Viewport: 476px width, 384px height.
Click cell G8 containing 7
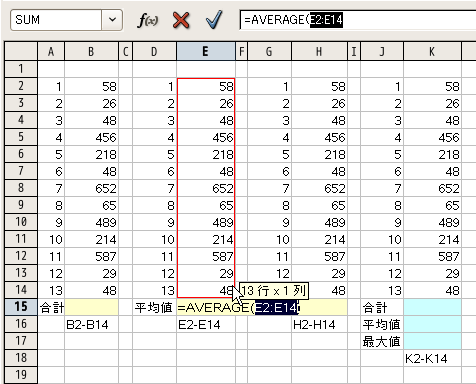pos(269,188)
